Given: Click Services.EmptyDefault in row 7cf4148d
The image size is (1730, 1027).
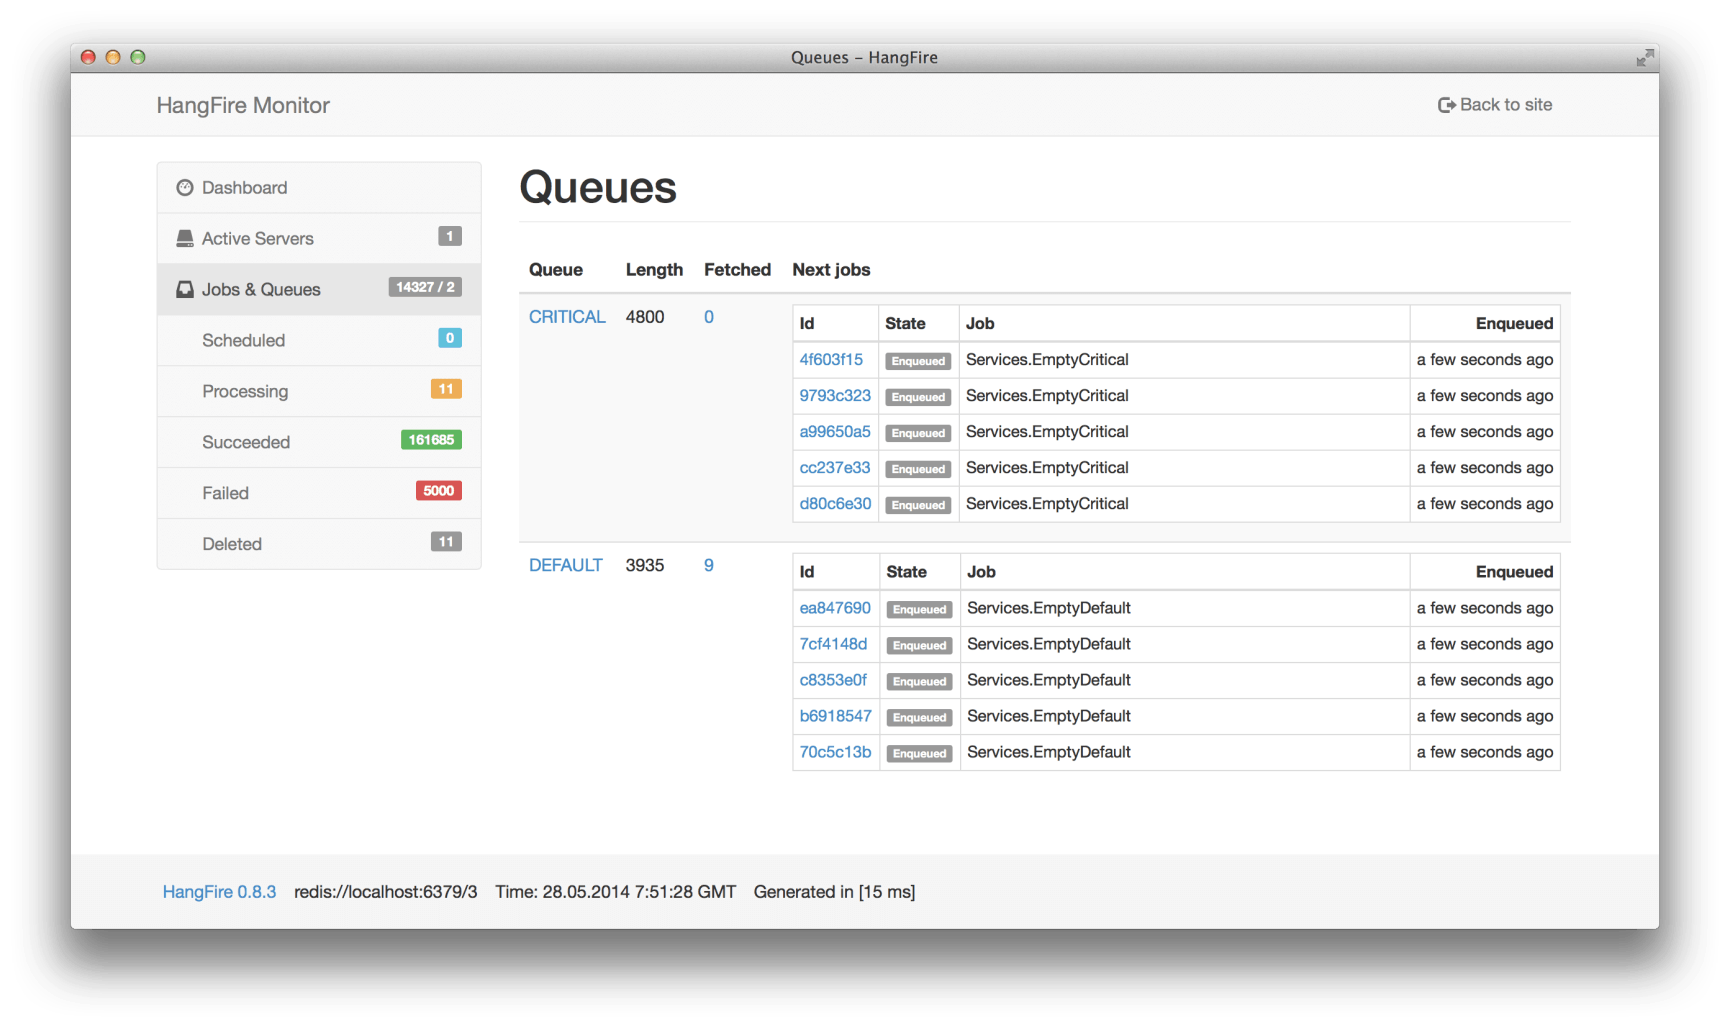Looking at the screenshot, I should (x=1049, y=644).
